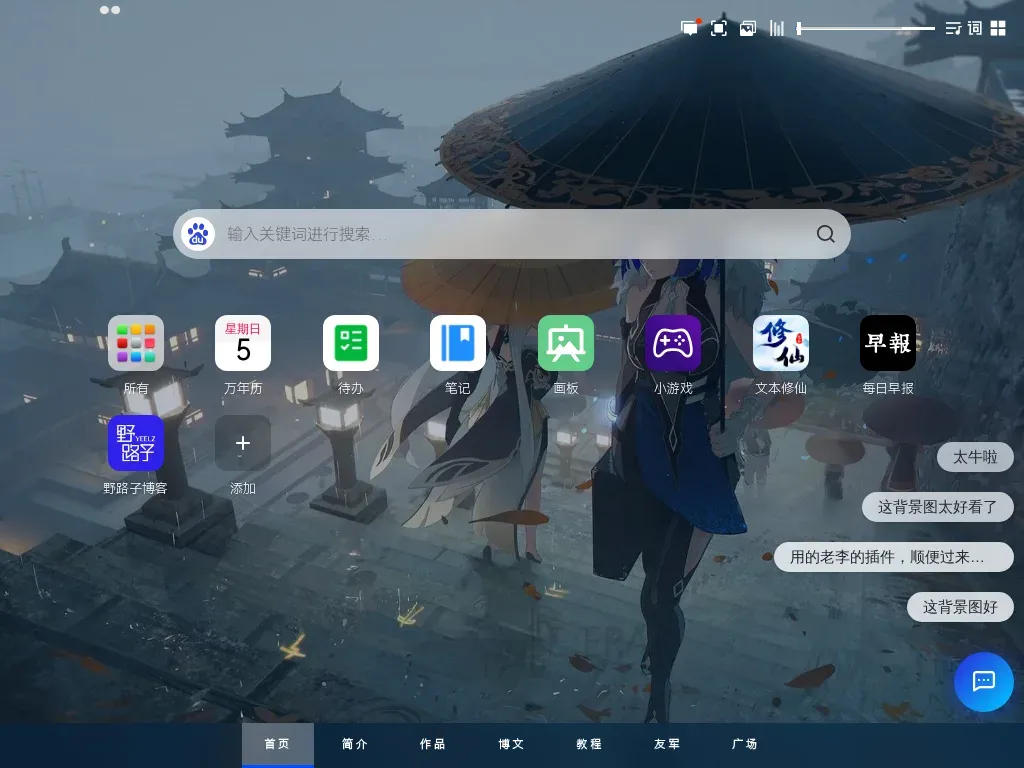This screenshot has width=1024, height=768.
Task: Open the 野路子博客 shortcut
Action: [x=136, y=443]
